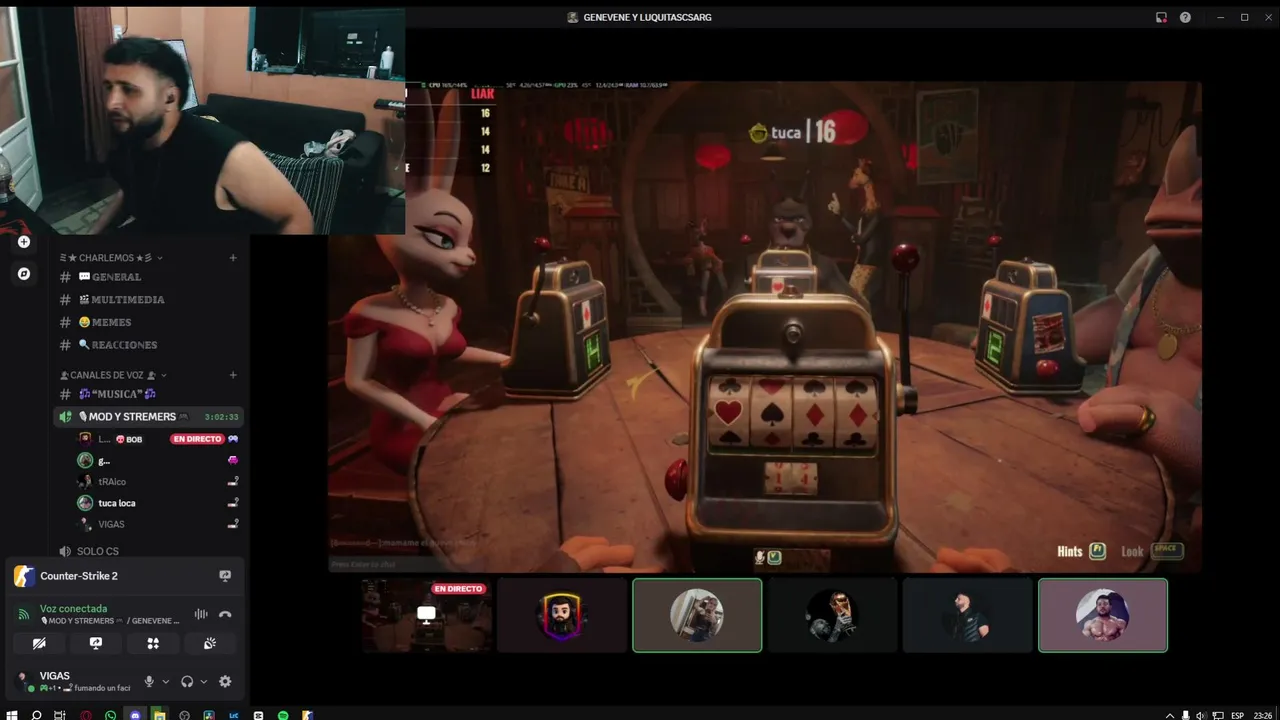The width and height of the screenshot is (1280, 720).
Task: Open the REACCIONES text channel
Action: (x=150, y=345)
